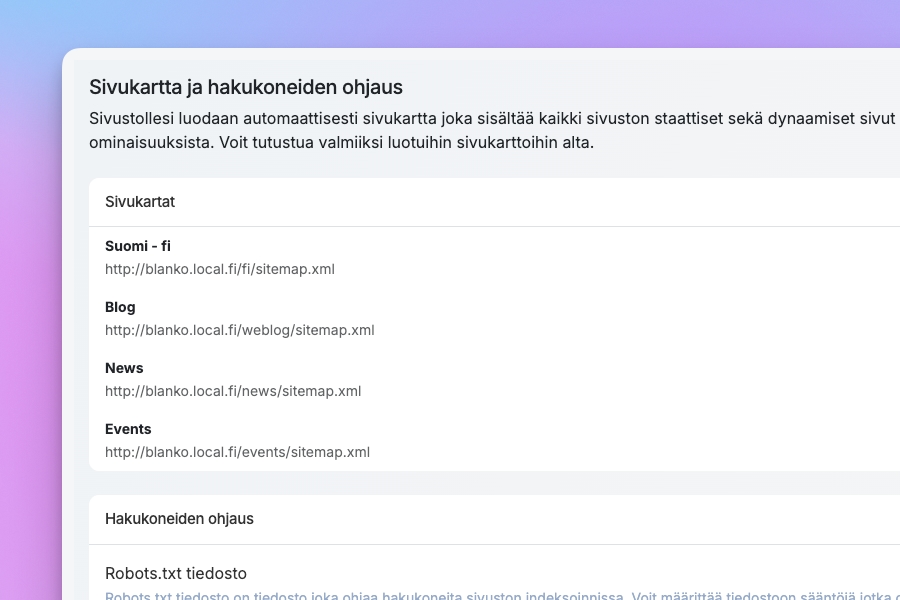
Task: Open the news sitemap.xml URL
Action: coord(232,391)
